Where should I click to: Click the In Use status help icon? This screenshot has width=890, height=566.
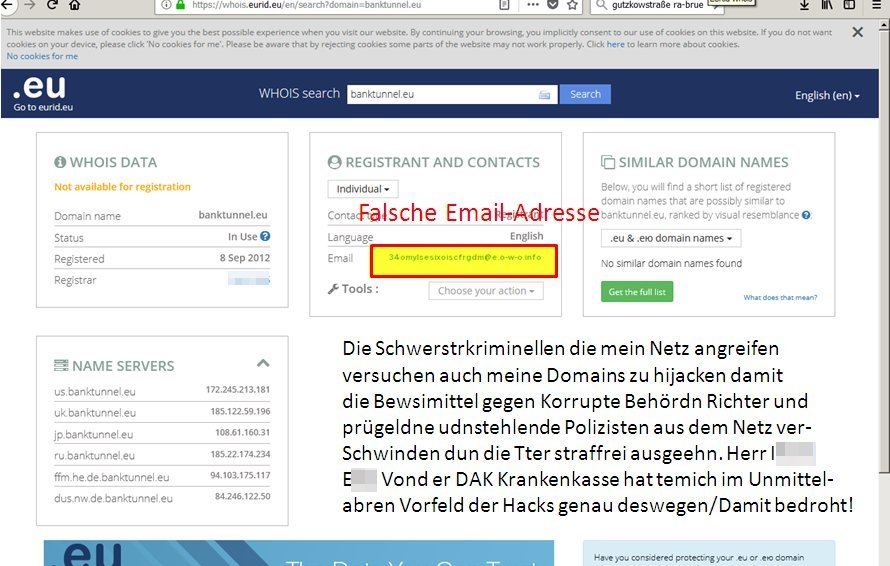[265, 237]
